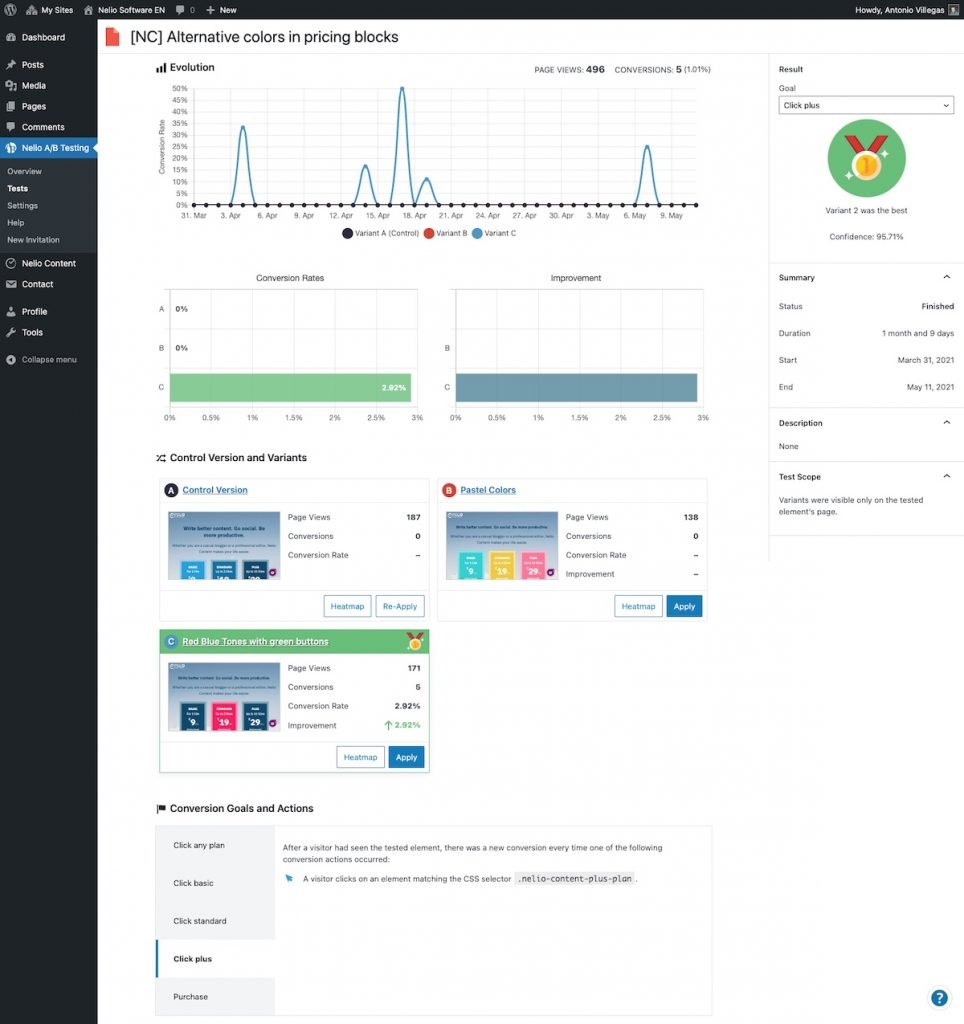Select the Click plus goal tab
The height and width of the screenshot is (1024, 964).
pyautogui.click(x=216, y=959)
